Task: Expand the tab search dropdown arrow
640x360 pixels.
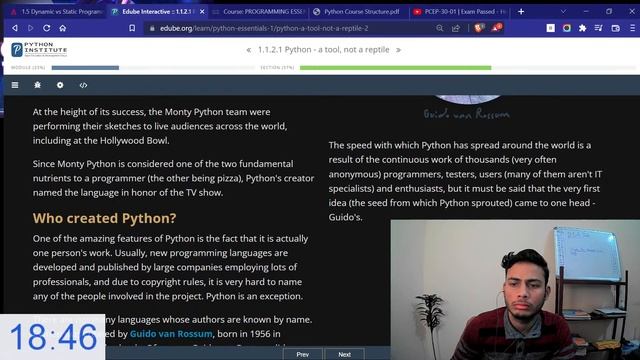Action: [x=563, y=12]
